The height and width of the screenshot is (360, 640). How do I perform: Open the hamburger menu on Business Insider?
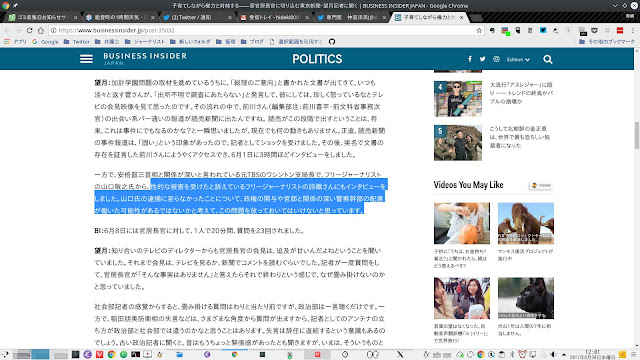coord(86,59)
